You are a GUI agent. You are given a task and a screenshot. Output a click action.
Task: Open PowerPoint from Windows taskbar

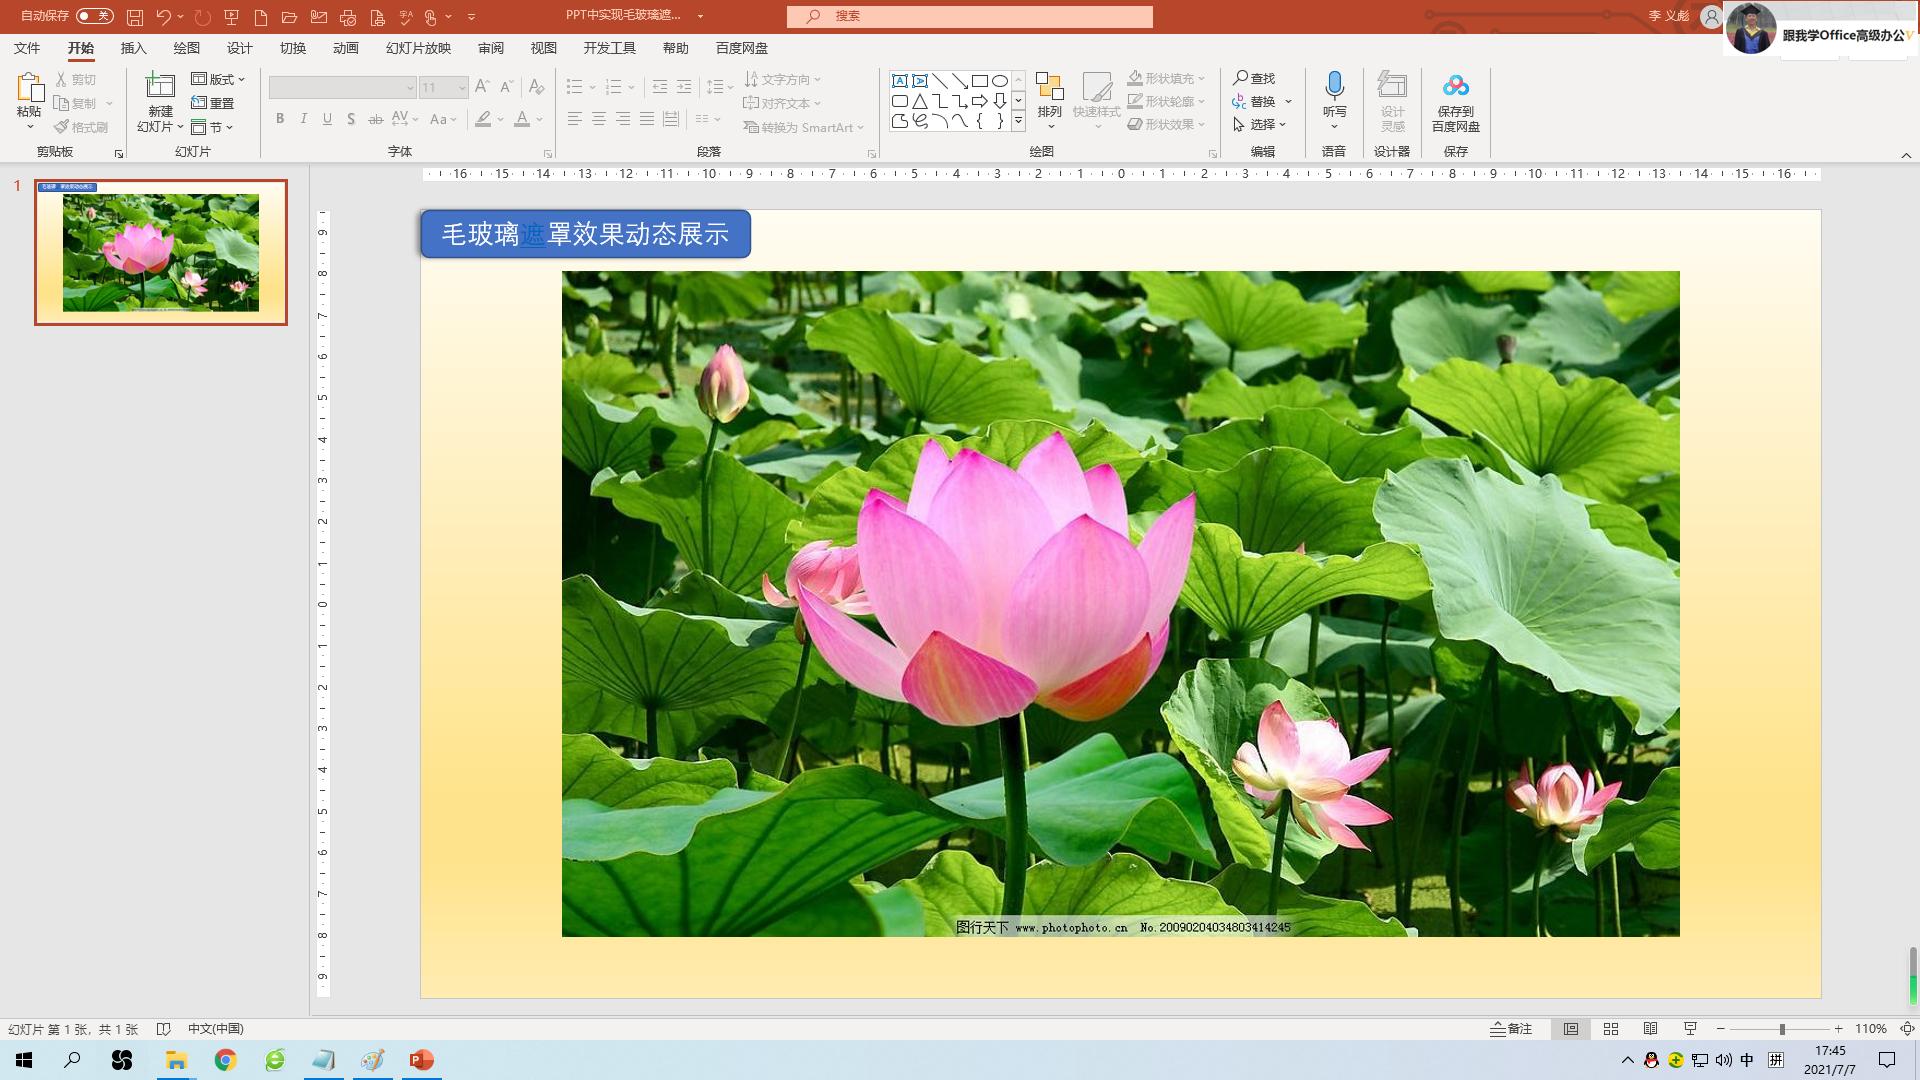[421, 1060]
